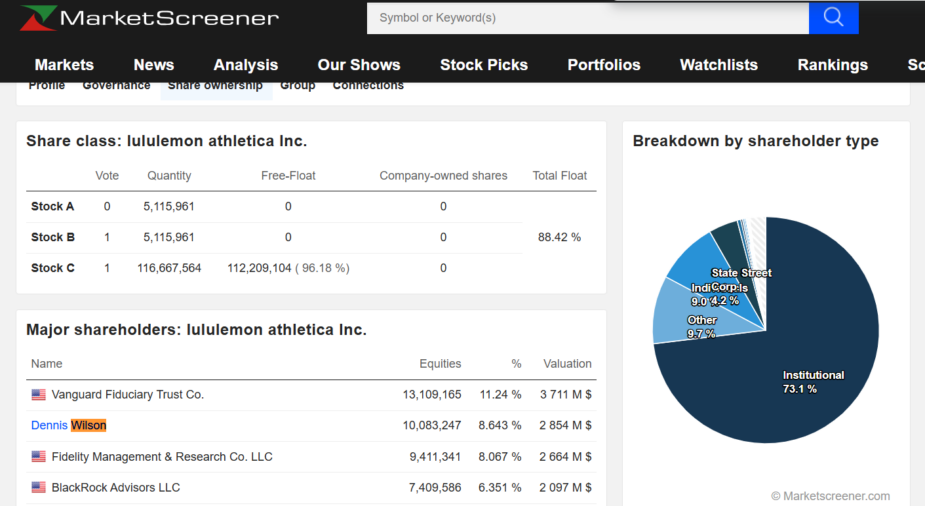The width and height of the screenshot is (925, 506).
Task: Click the Rankings navigation item
Action: [832, 64]
